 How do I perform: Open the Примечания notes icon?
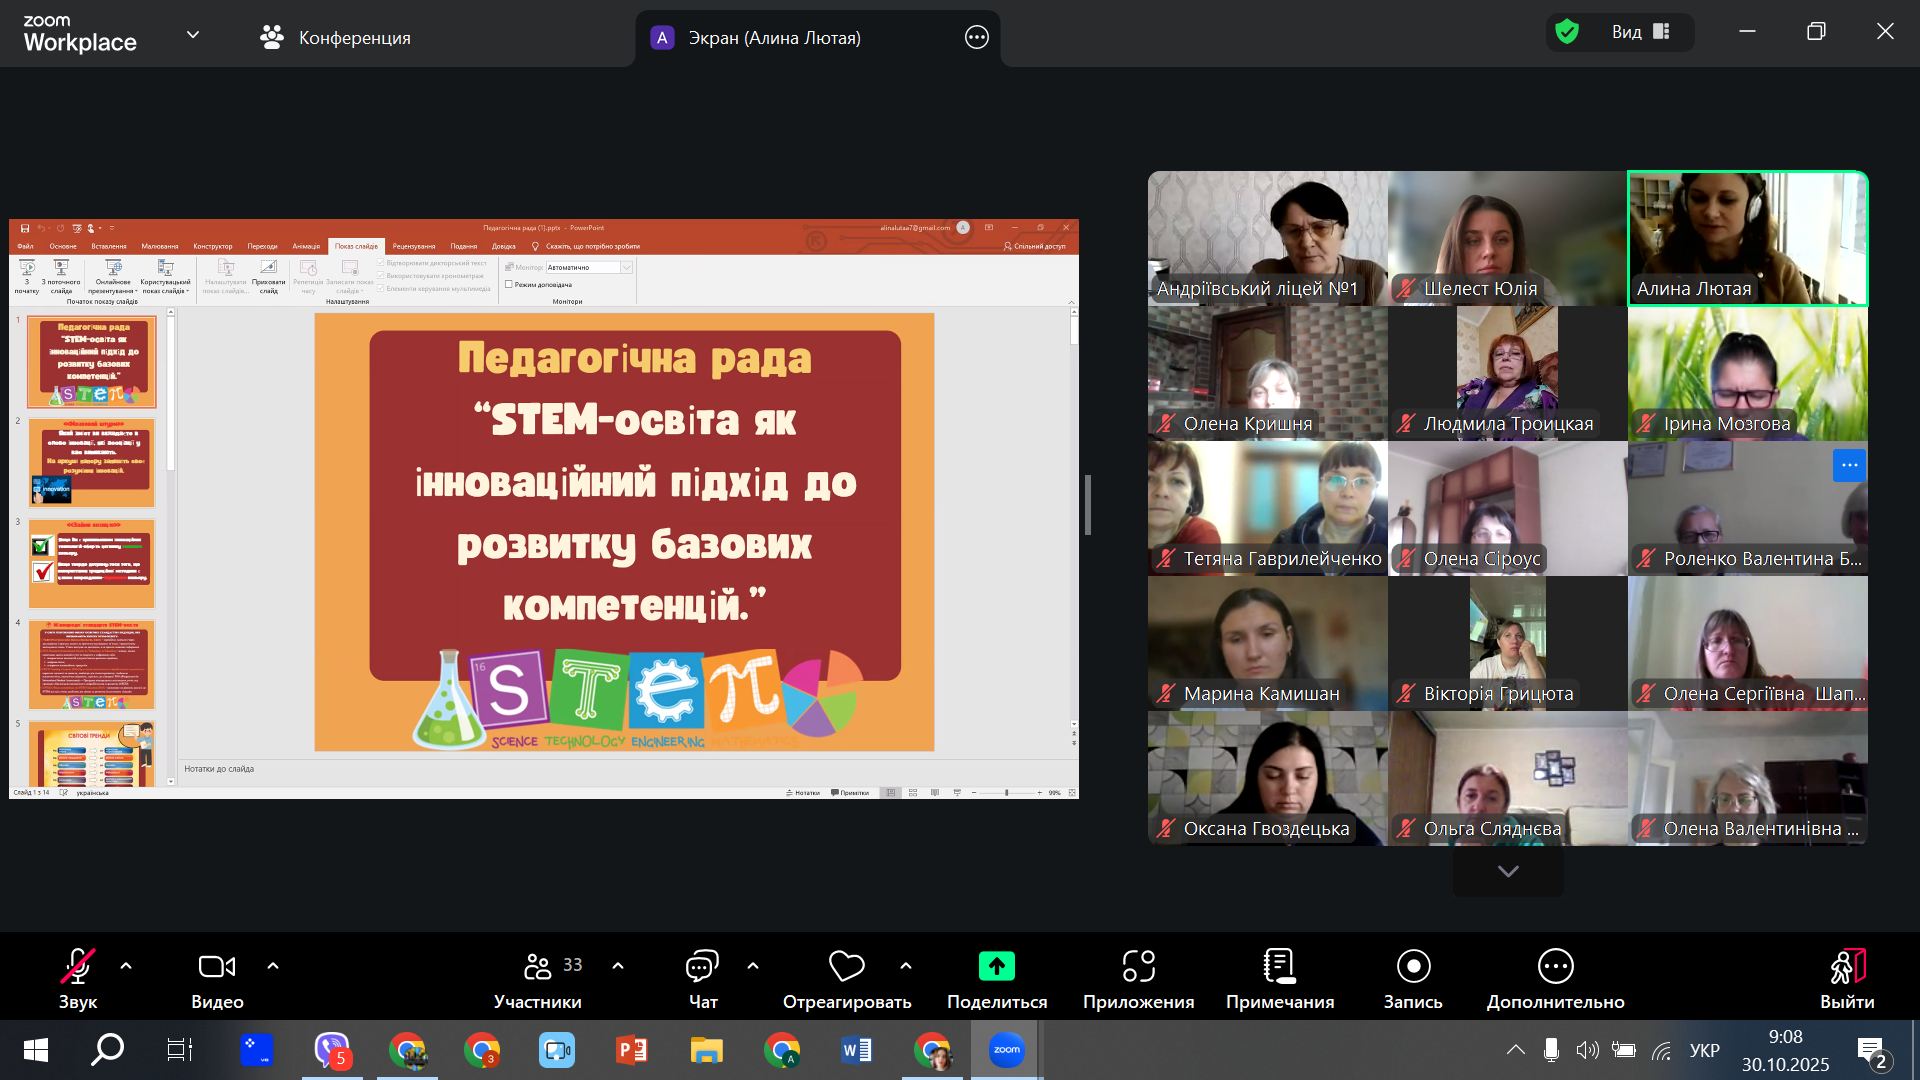coord(1279,966)
